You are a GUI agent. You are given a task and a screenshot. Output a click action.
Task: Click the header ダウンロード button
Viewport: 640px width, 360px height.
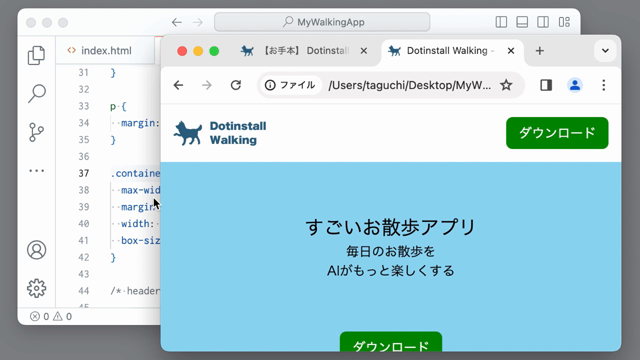coord(557,133)
